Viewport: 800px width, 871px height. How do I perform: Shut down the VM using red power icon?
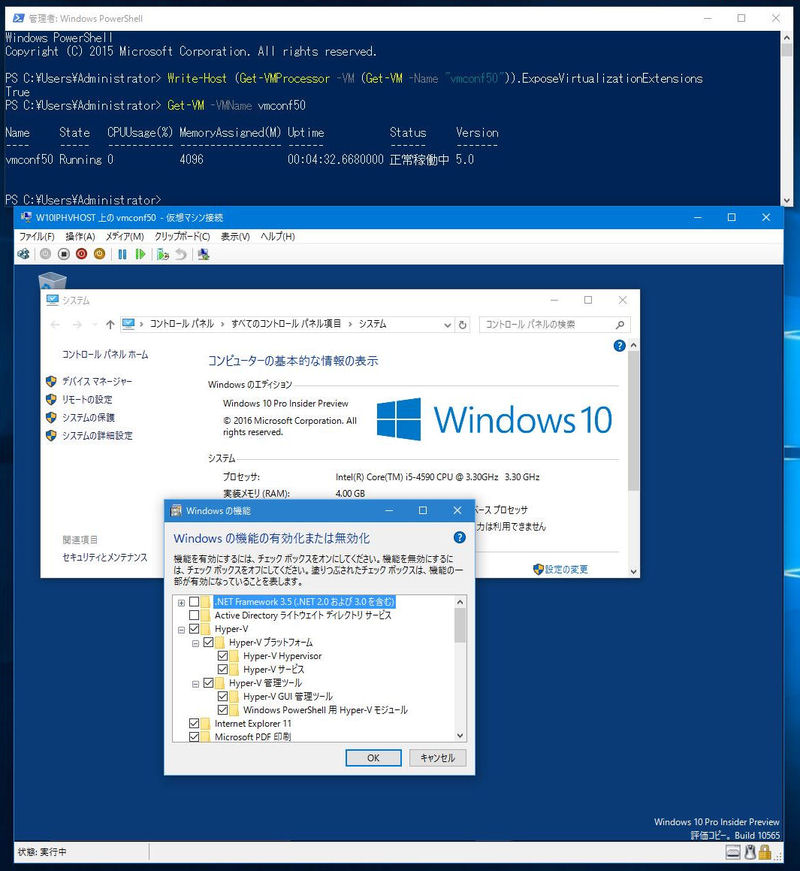point(81,254)
